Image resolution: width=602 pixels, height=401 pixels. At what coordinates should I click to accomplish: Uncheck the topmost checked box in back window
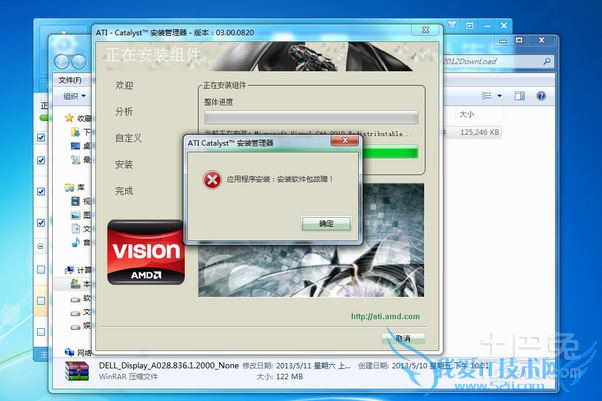pos(41,137)
